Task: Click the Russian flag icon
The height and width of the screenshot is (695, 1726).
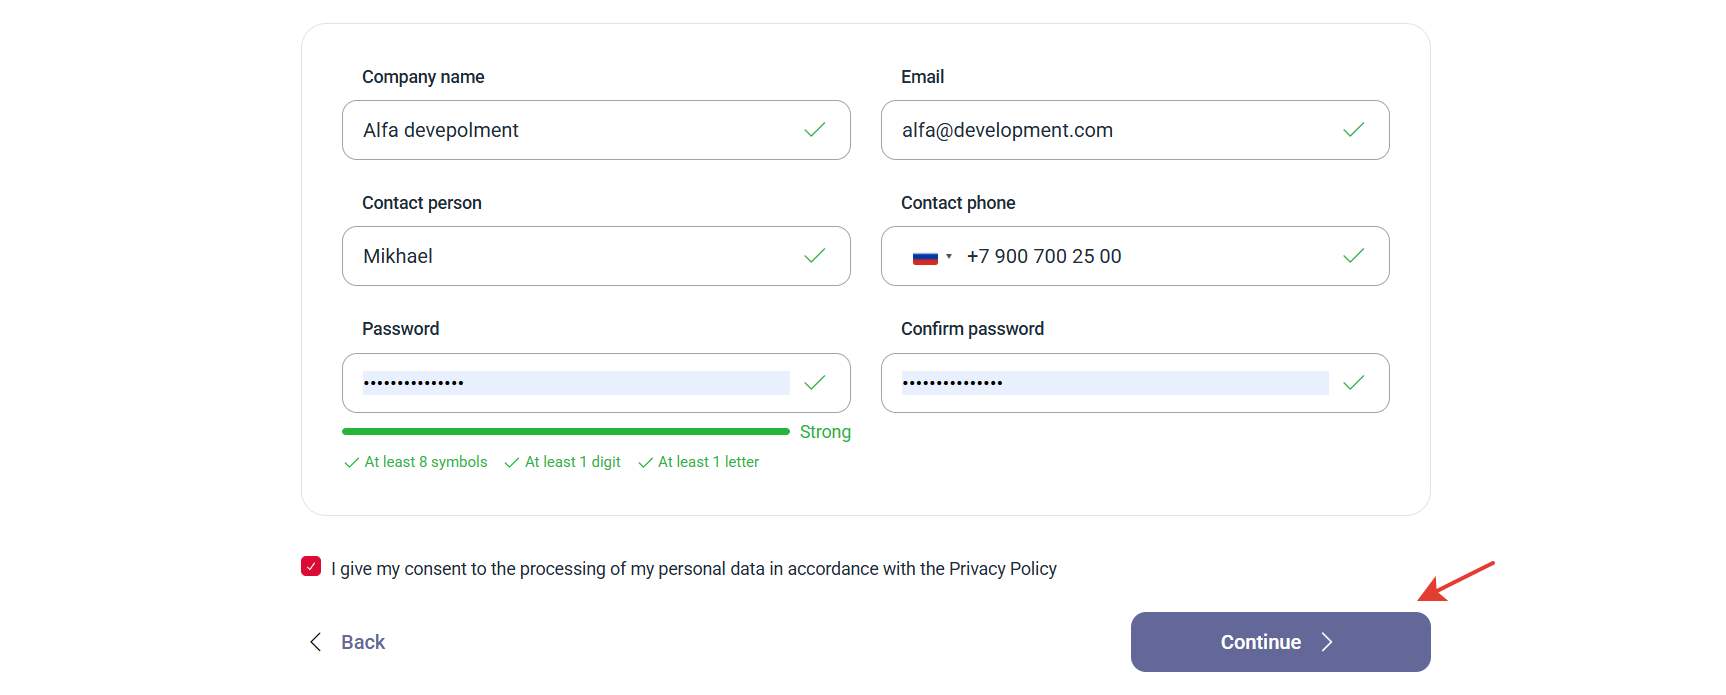Action: (925, 257)
